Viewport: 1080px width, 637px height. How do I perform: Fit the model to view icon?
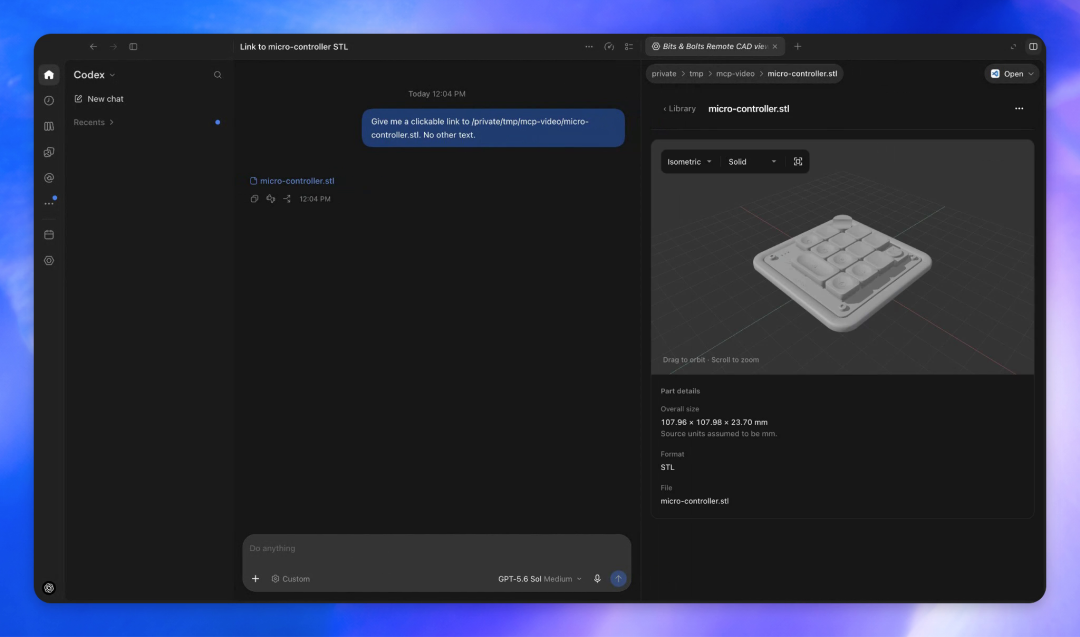click(798, 162)
